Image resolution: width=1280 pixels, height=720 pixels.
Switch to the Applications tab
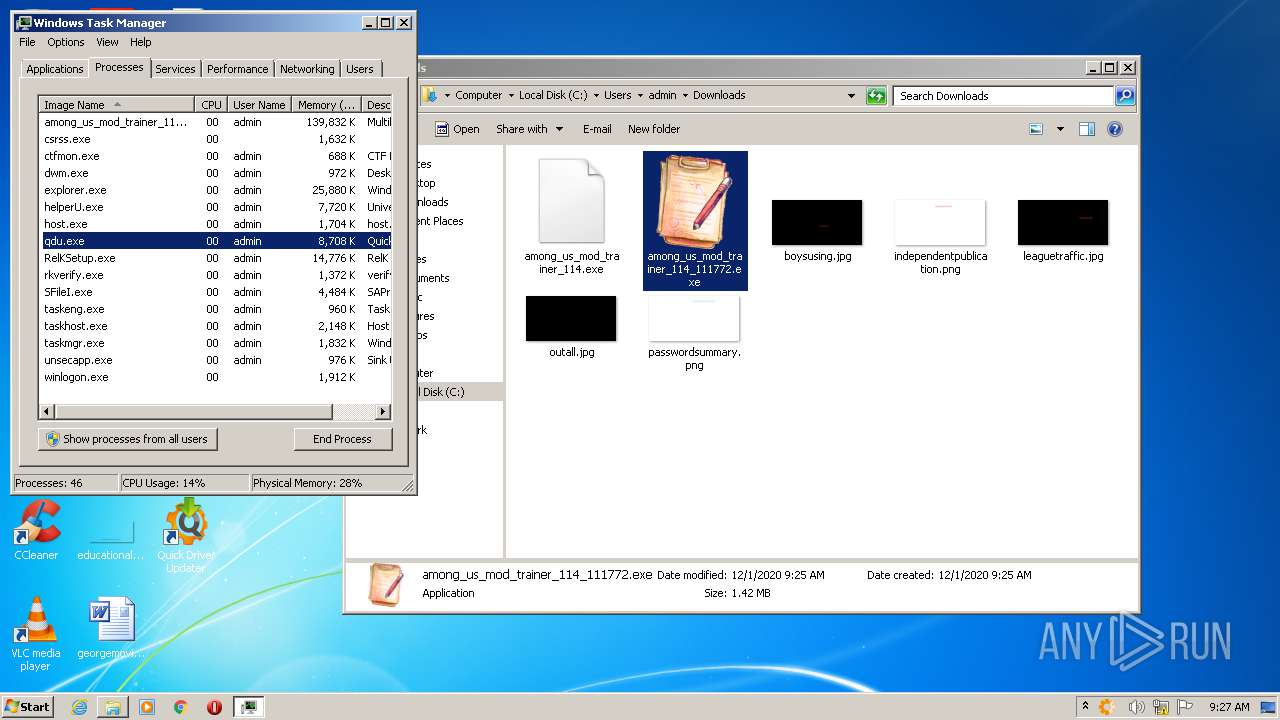click(54, 69)
